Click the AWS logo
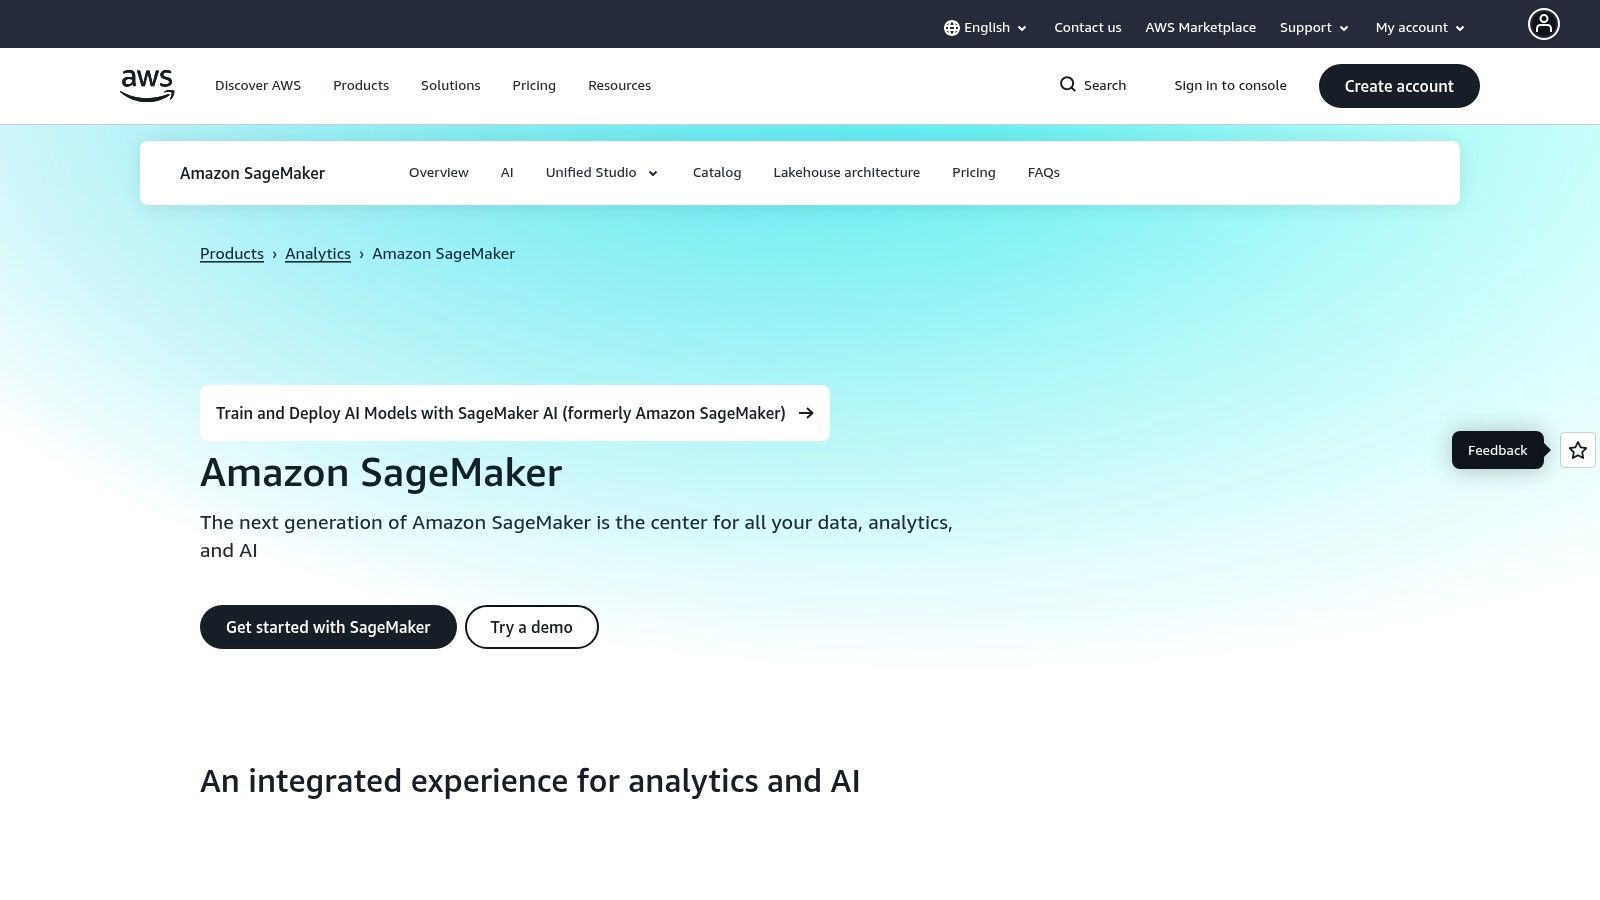Image resolution: width=1600 pixels, height=900 pixels. [x=146, y=85]
